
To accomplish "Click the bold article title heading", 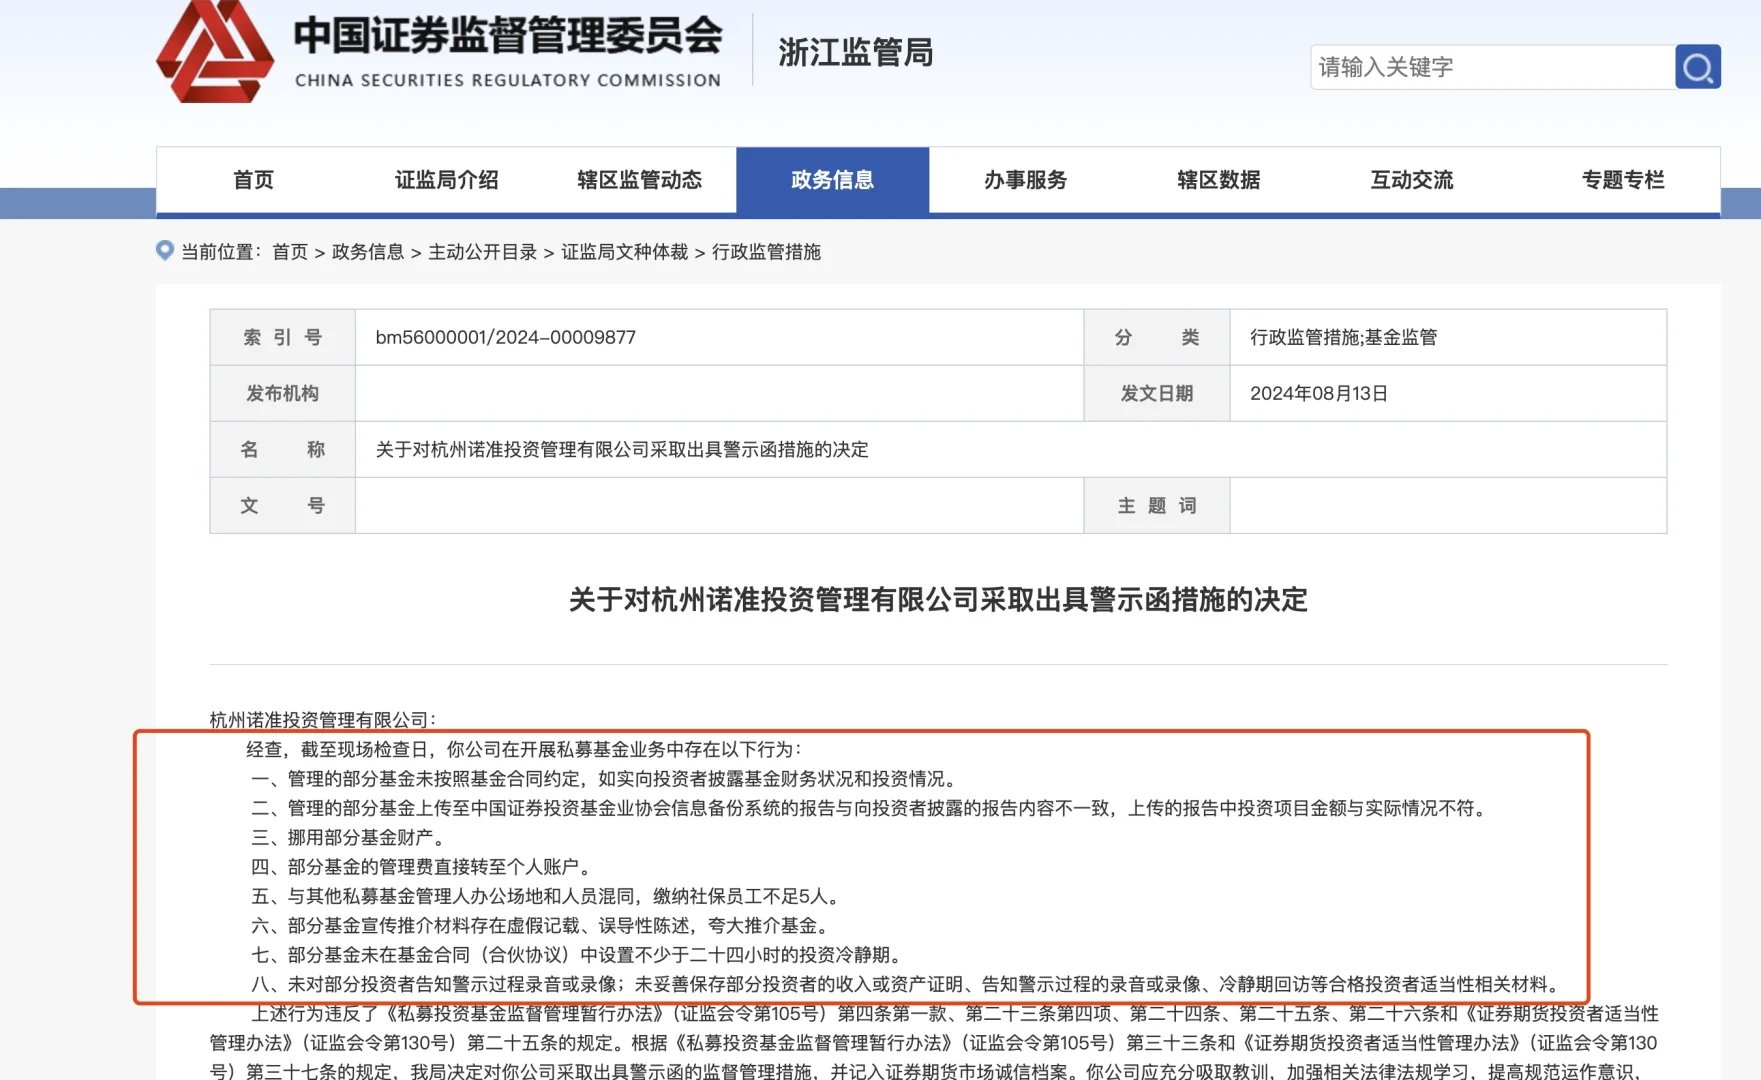I will [x=938, y=600].
